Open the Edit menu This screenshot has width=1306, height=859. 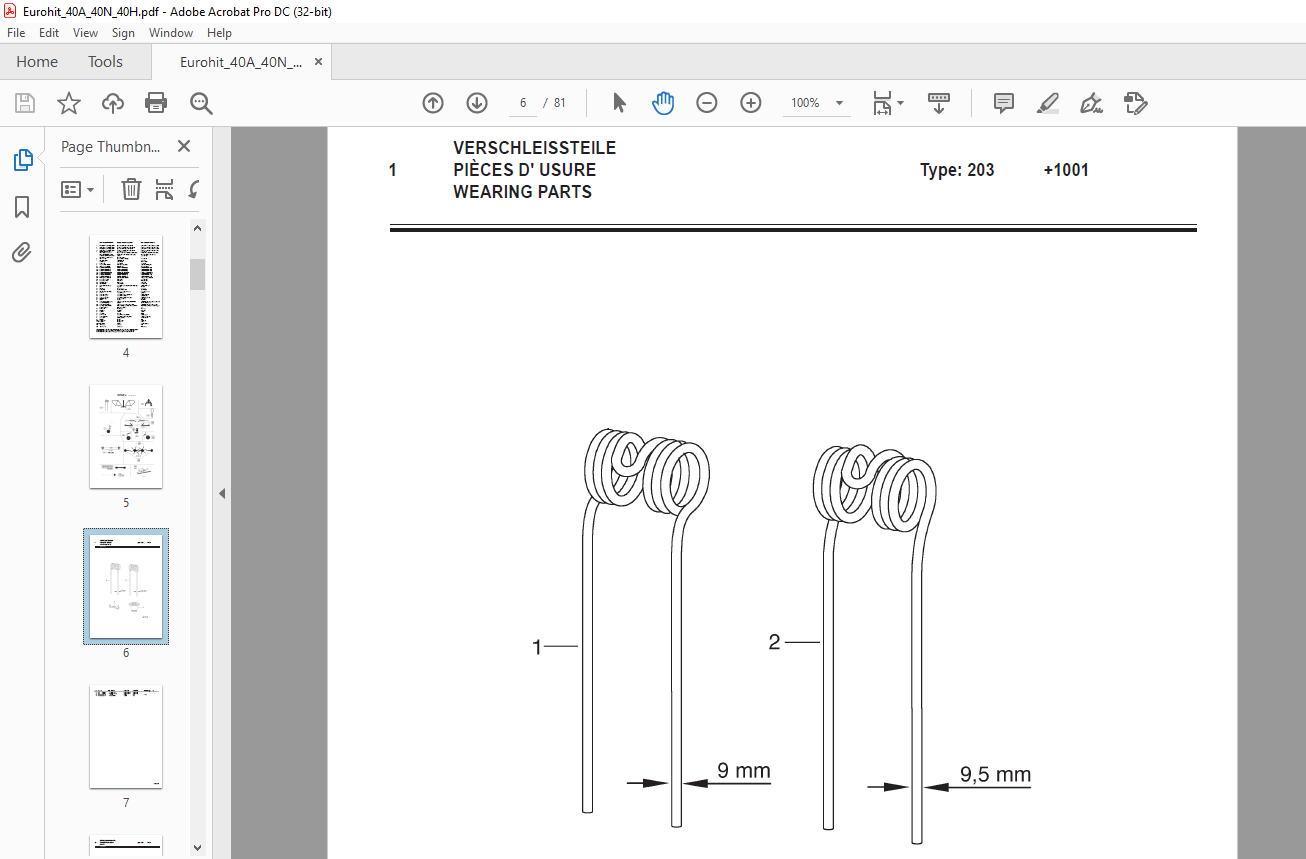point(49,33)
